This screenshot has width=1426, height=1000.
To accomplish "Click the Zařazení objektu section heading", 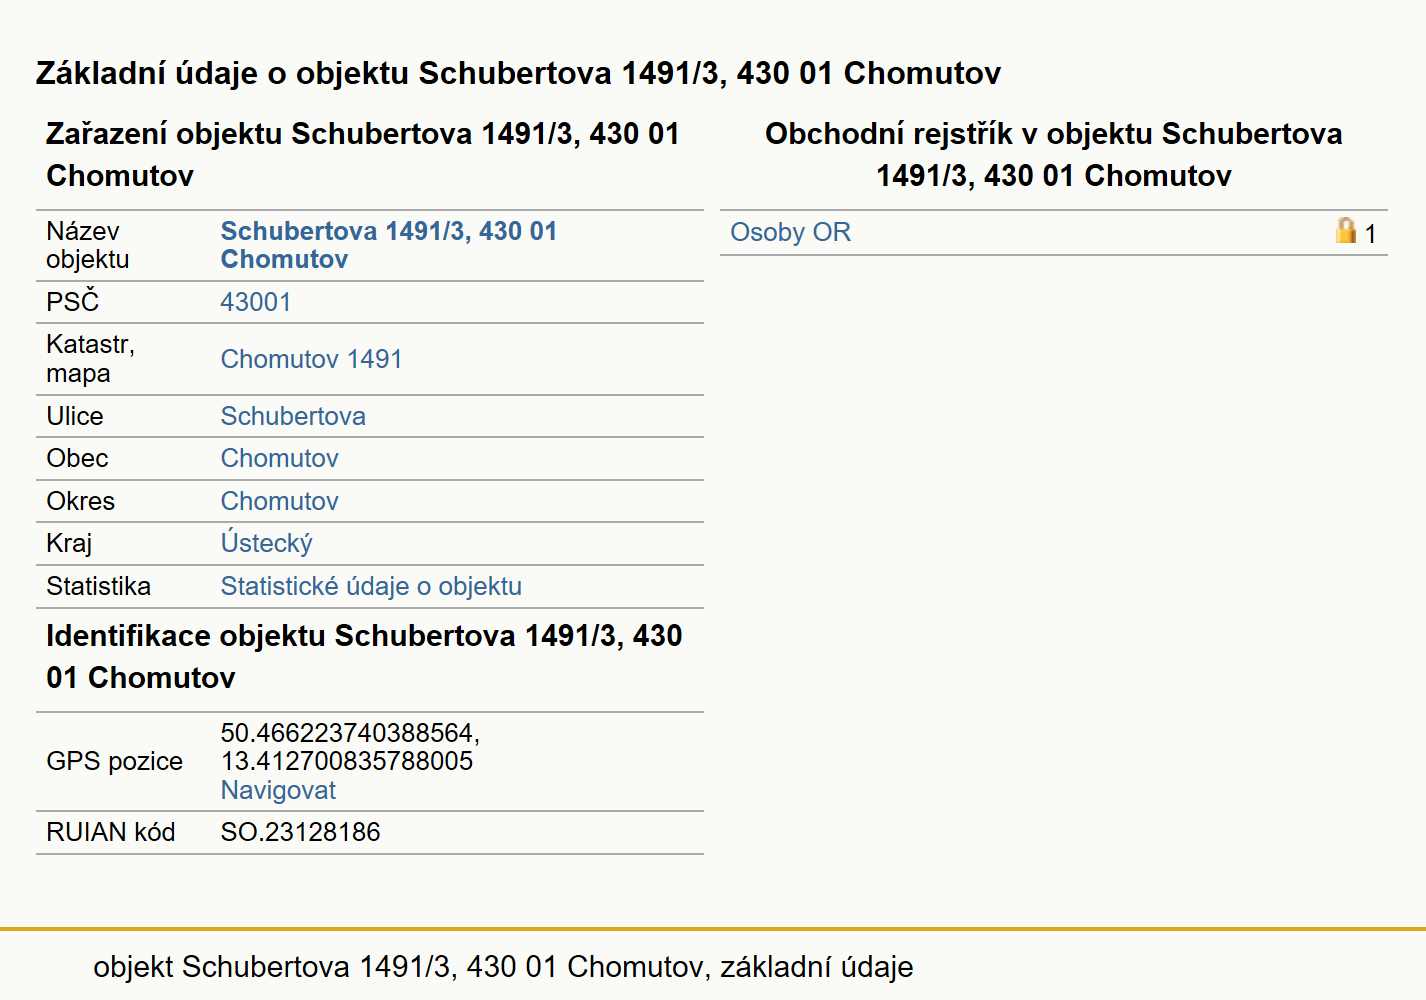I will 363,154.
